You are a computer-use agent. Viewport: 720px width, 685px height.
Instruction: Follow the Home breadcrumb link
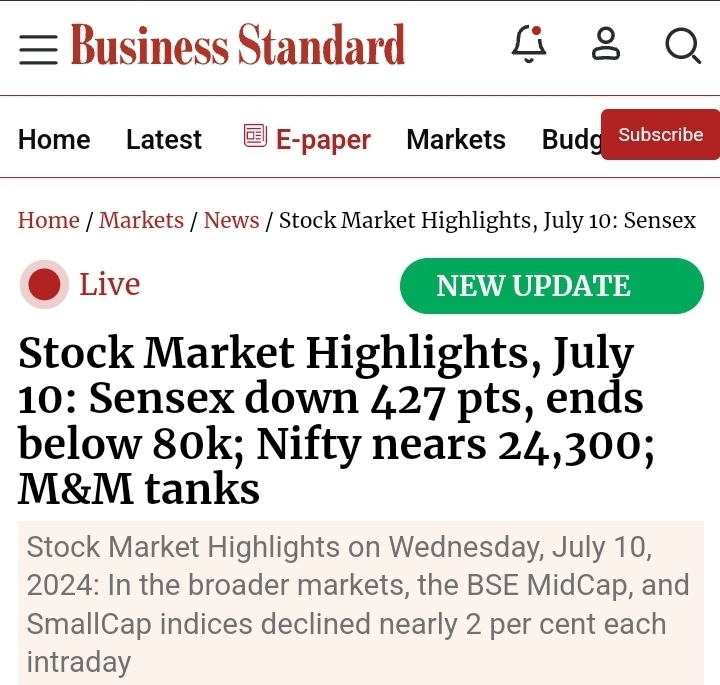click(49, 220)
